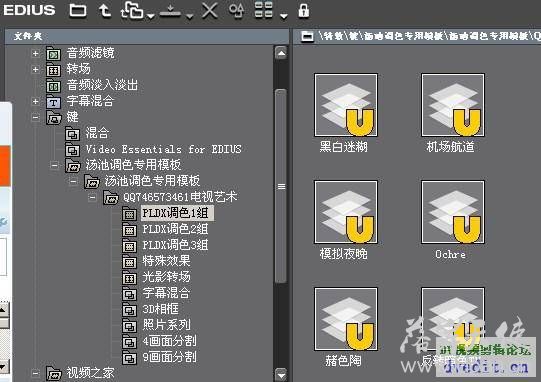Select the 视频之家 tree item

coord(90,373)
